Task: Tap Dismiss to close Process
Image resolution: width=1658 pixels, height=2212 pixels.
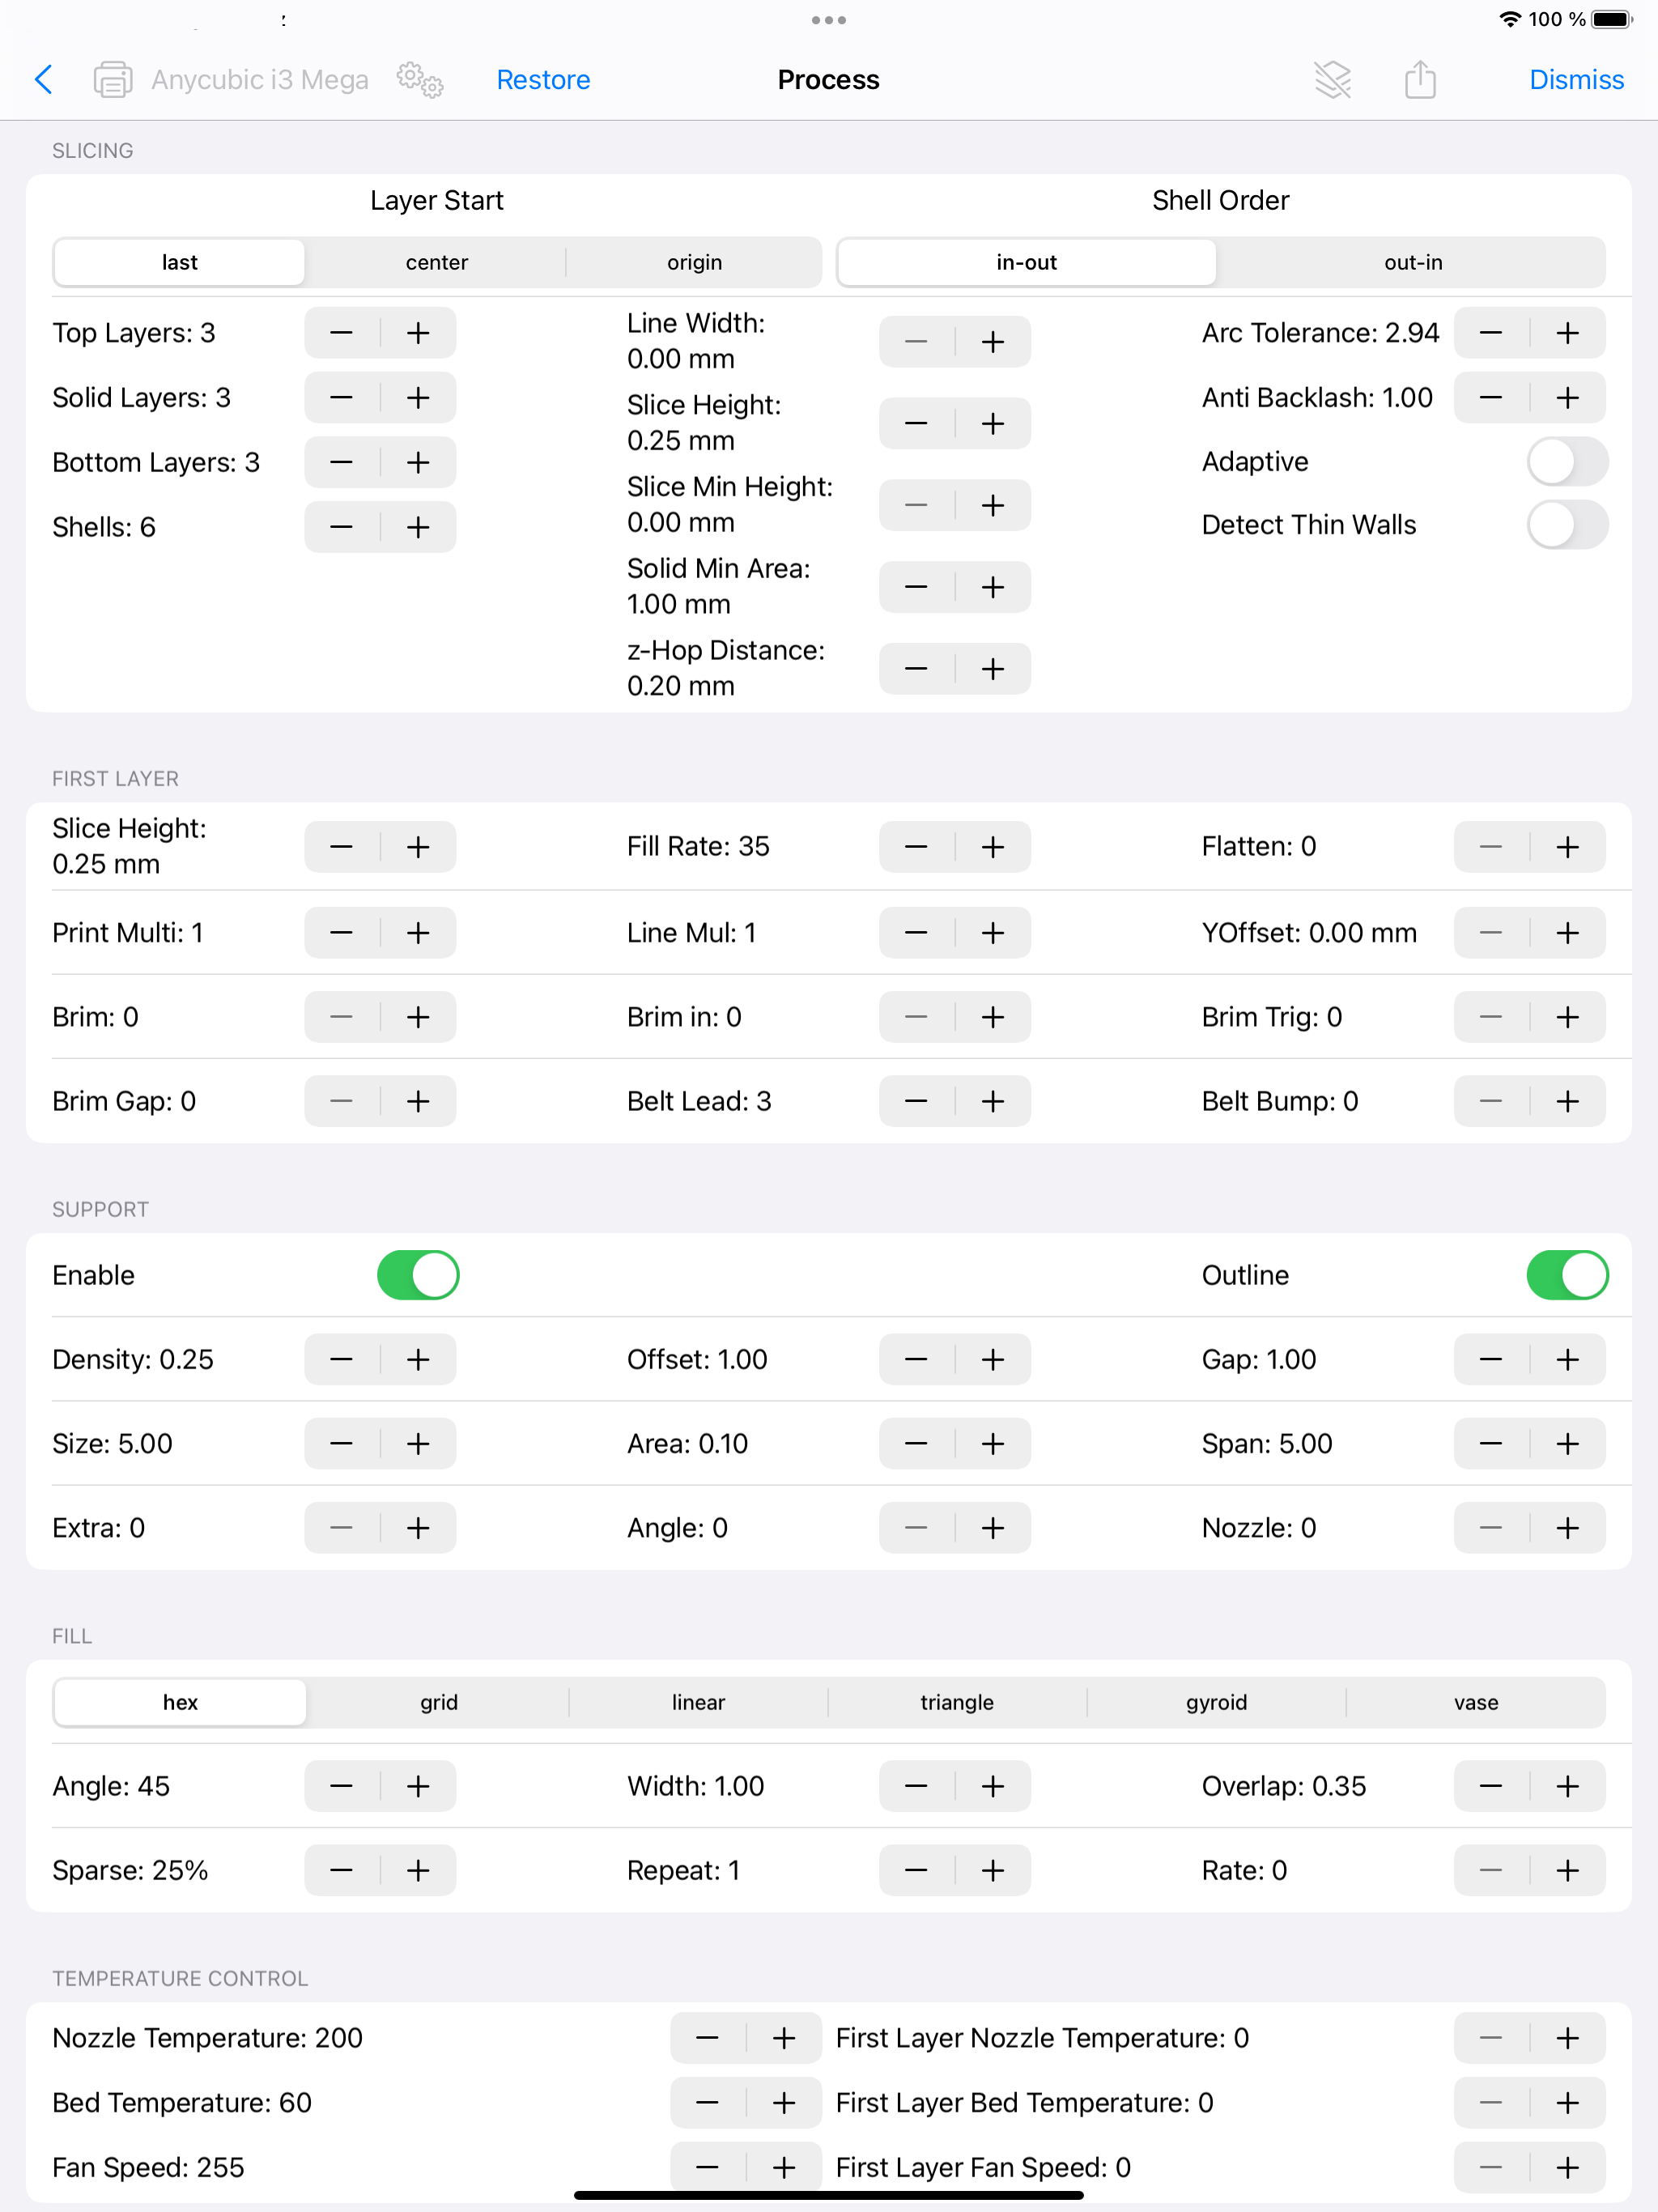Action: point(1576,79)
